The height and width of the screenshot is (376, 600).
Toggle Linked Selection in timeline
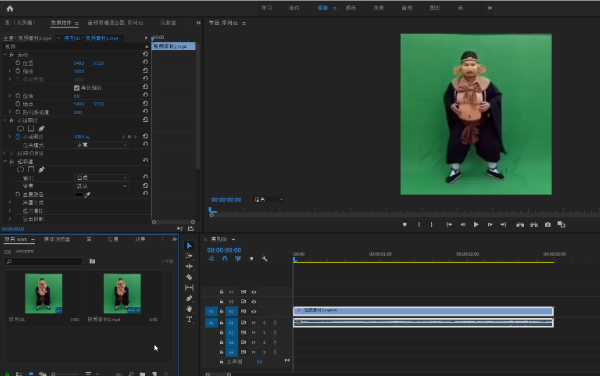(x=238, y=259)
